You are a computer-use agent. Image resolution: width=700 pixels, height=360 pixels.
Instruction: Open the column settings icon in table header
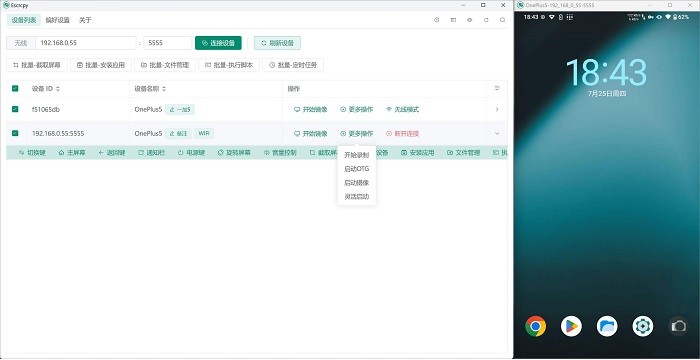(x=497, y=88)
